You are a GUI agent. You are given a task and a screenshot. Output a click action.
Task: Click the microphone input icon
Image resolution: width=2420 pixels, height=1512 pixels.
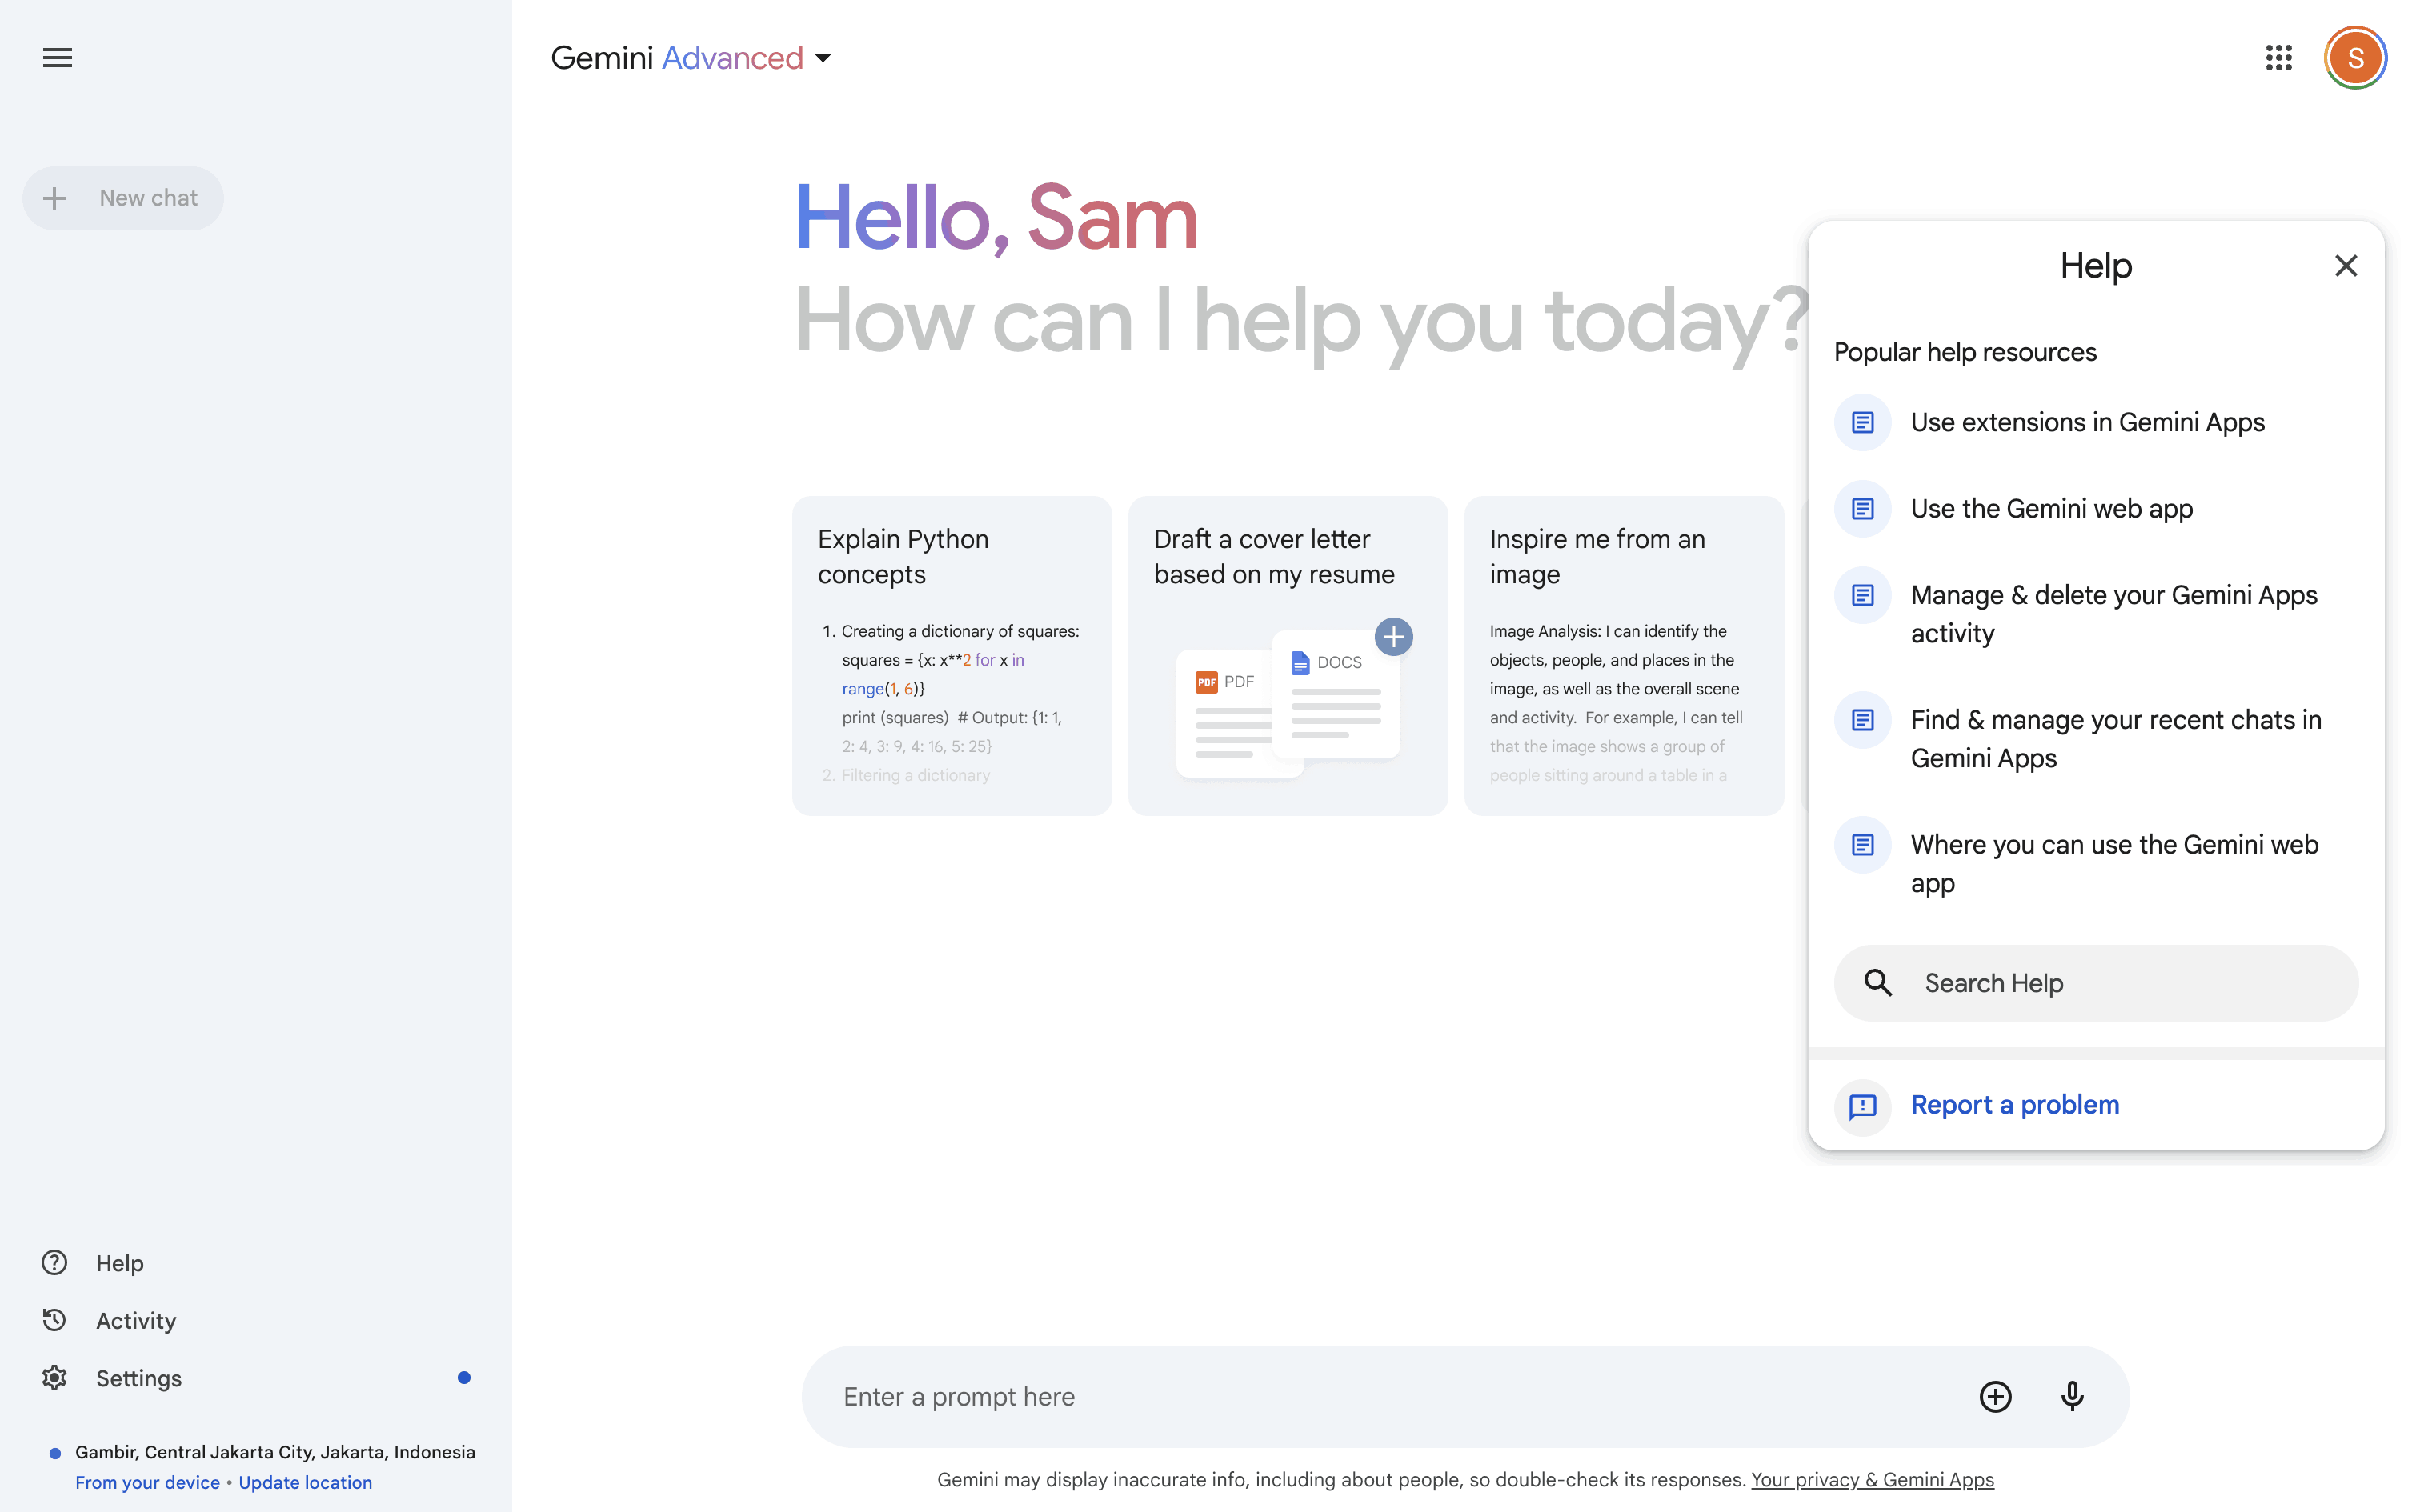2072,1396
